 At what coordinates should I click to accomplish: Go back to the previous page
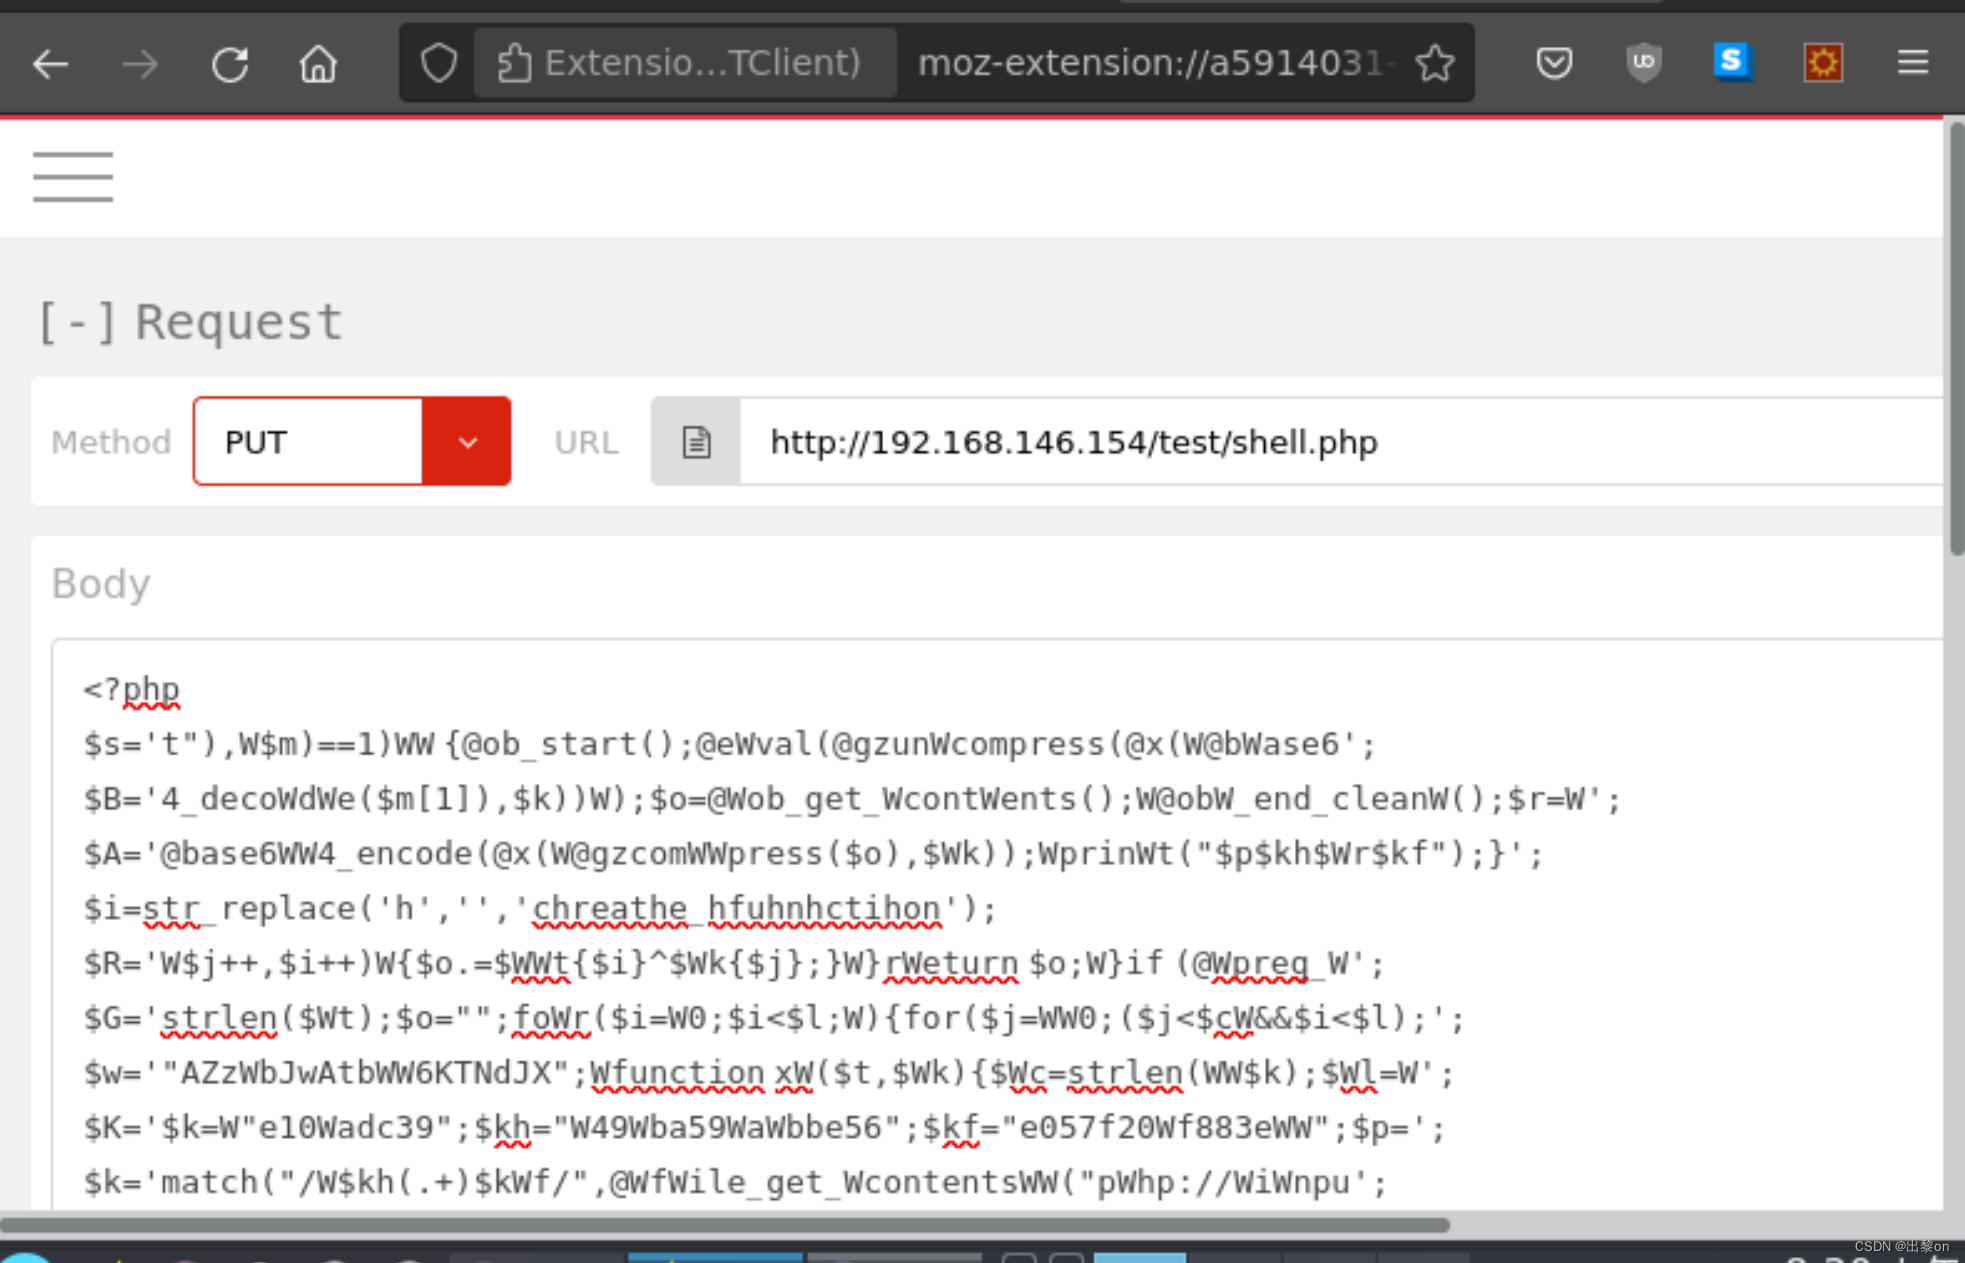(x=50, y=65)
